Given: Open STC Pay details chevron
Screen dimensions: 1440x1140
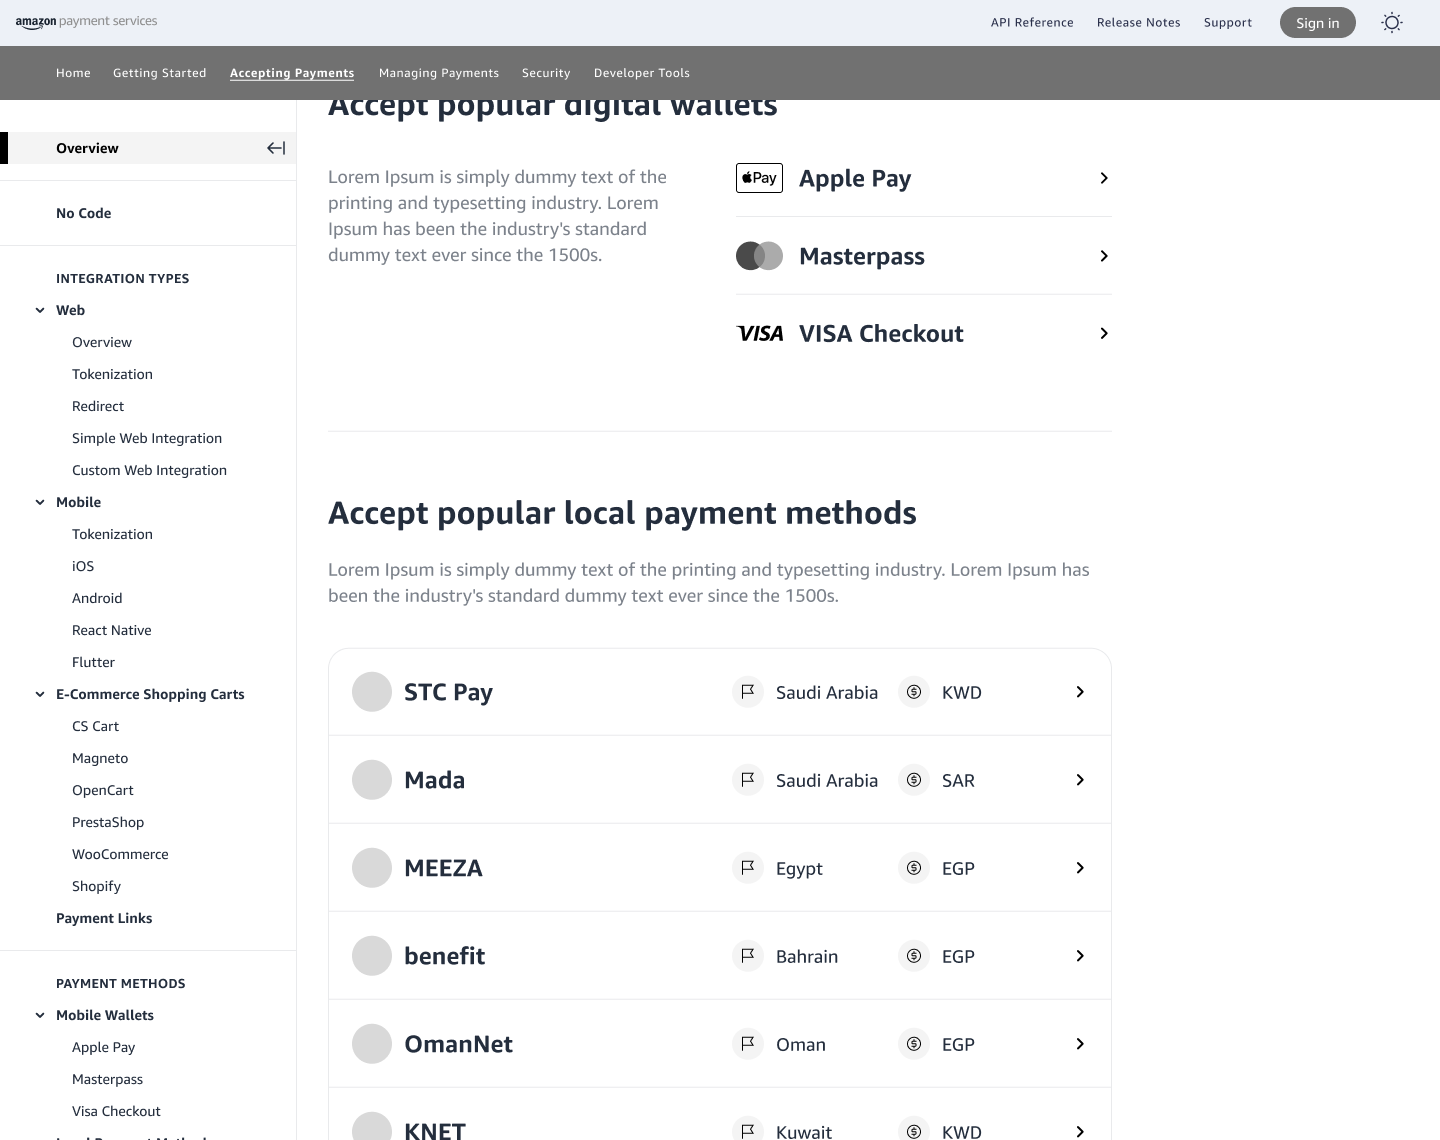Looking at the screenshot, I should tap(1080, 692).
